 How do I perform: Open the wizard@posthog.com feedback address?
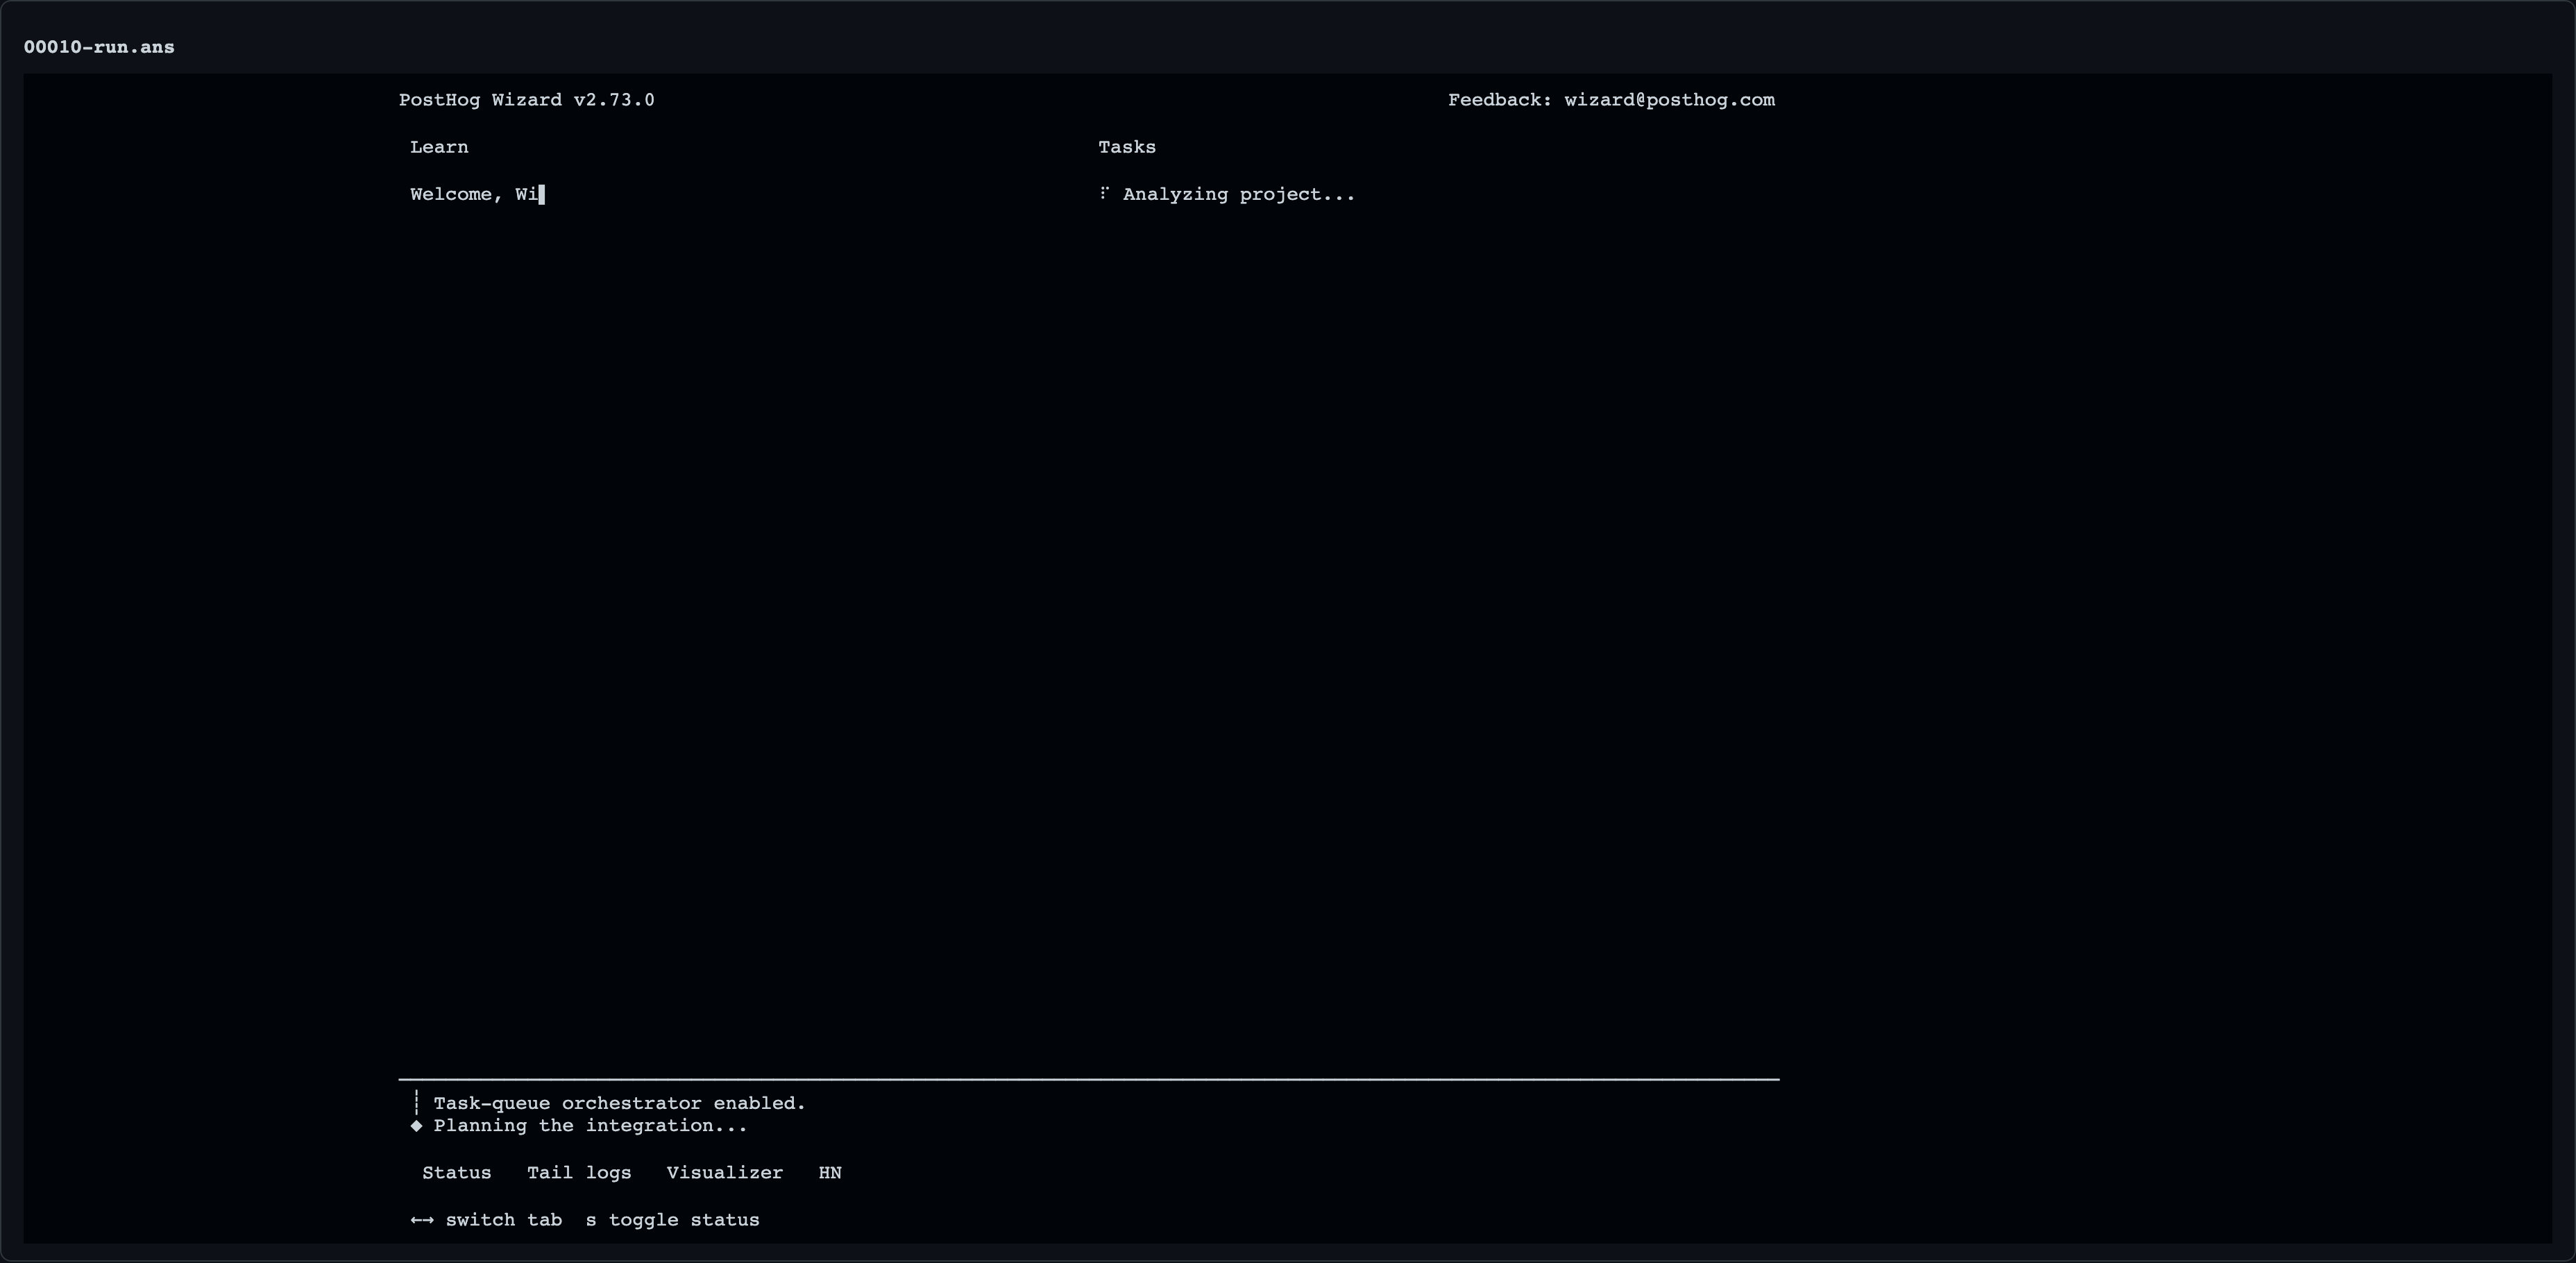coord(1669,100)
